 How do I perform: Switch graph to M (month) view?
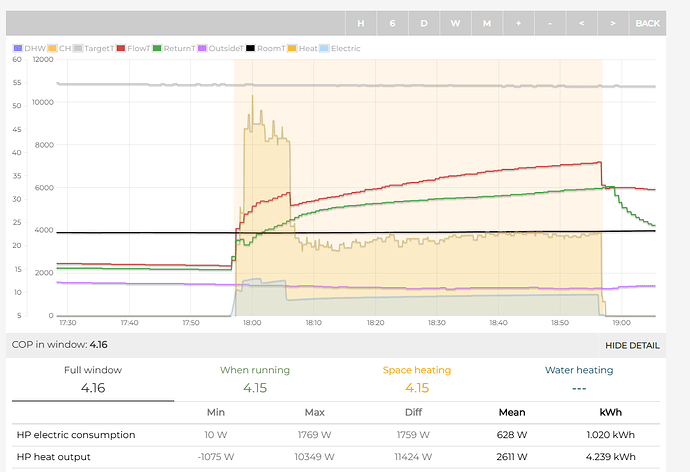[x=487, y=23]
